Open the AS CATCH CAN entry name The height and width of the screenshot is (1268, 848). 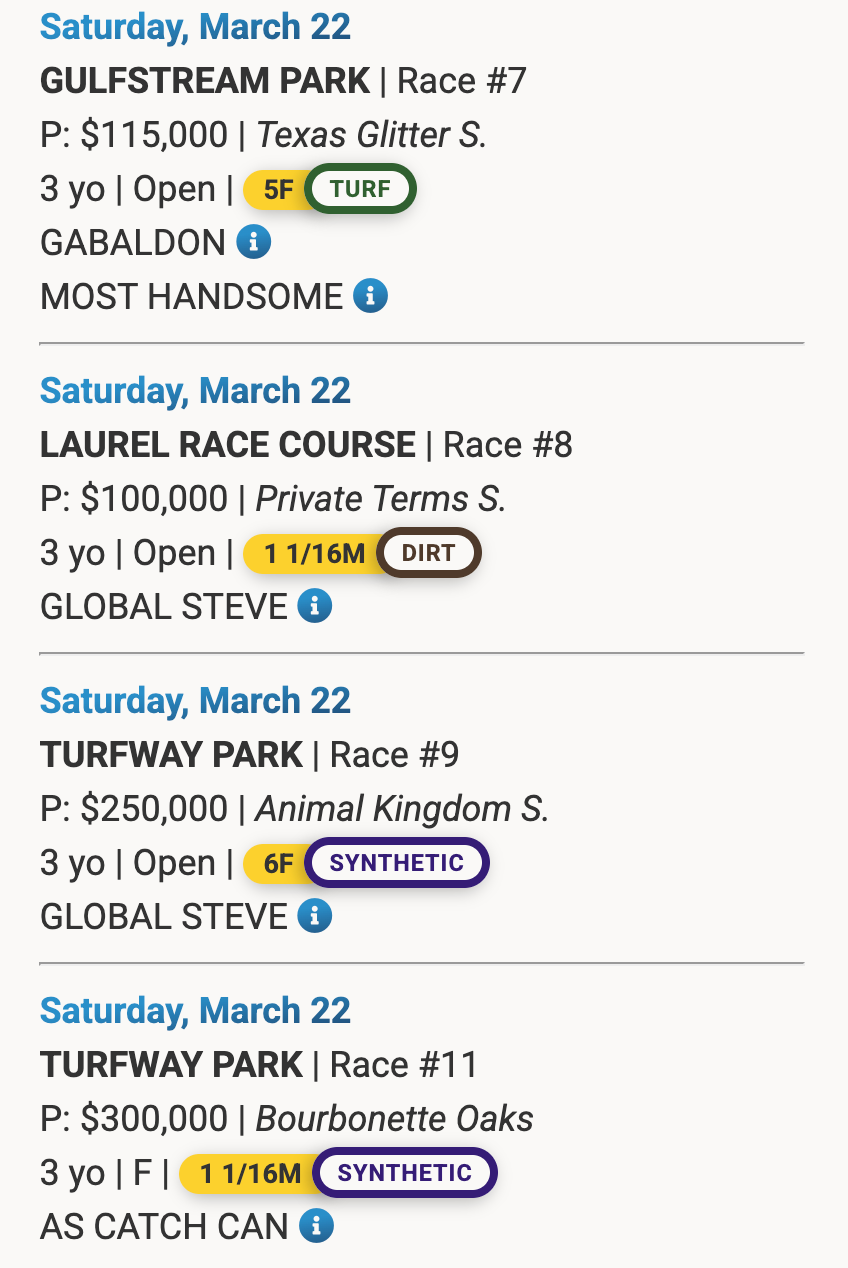(x=164, y=1227)
